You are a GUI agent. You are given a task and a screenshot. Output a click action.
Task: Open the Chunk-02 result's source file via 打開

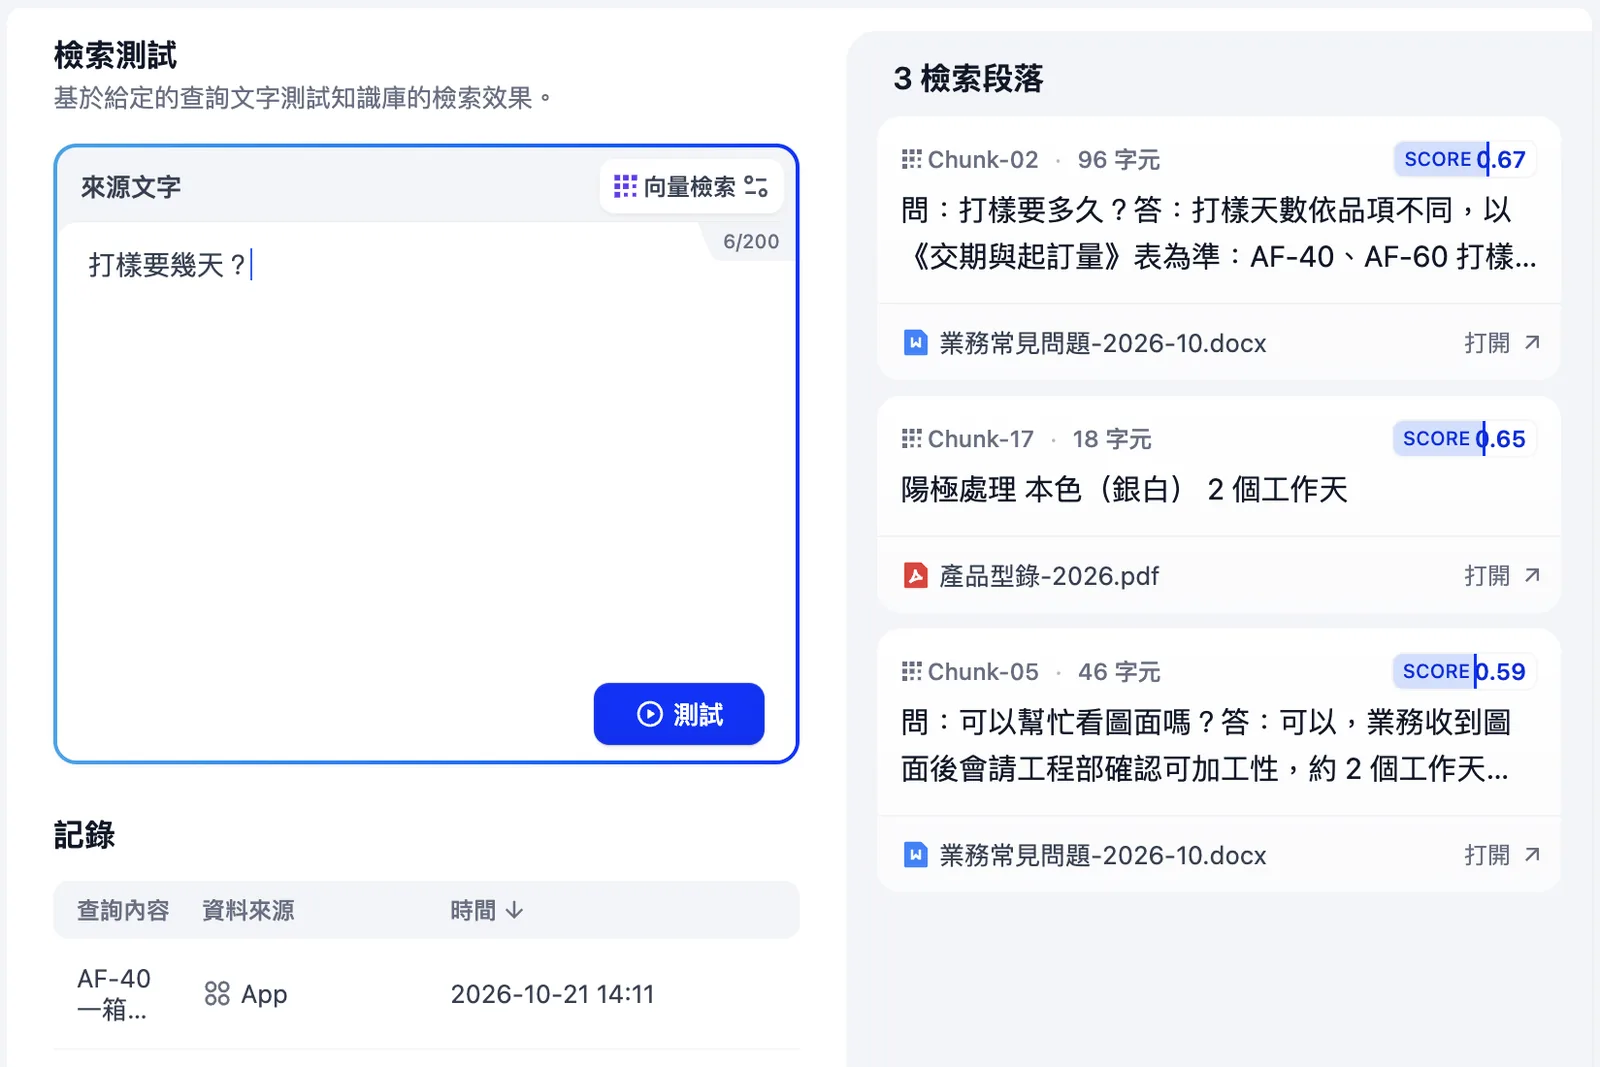point(1501,343)
